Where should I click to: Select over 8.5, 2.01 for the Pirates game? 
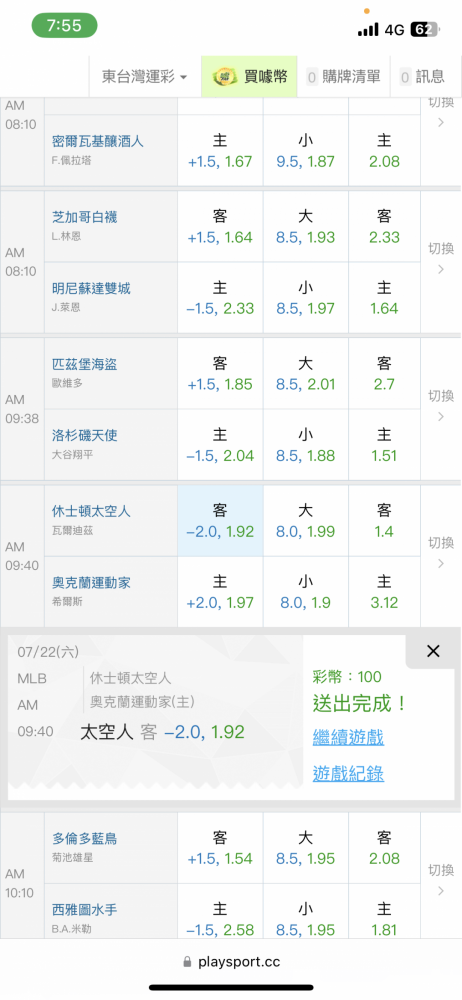pyautogui.click(x=306, y=374)
